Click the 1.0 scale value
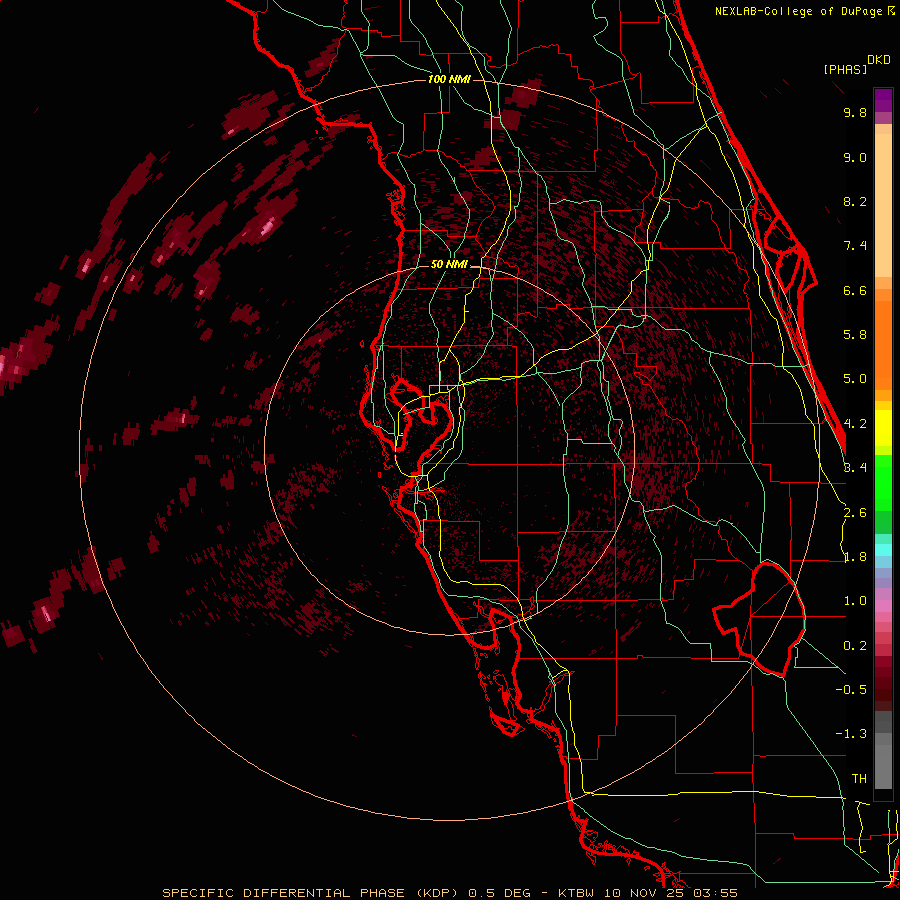Screen dimensions: 900x900 [855, 601]
